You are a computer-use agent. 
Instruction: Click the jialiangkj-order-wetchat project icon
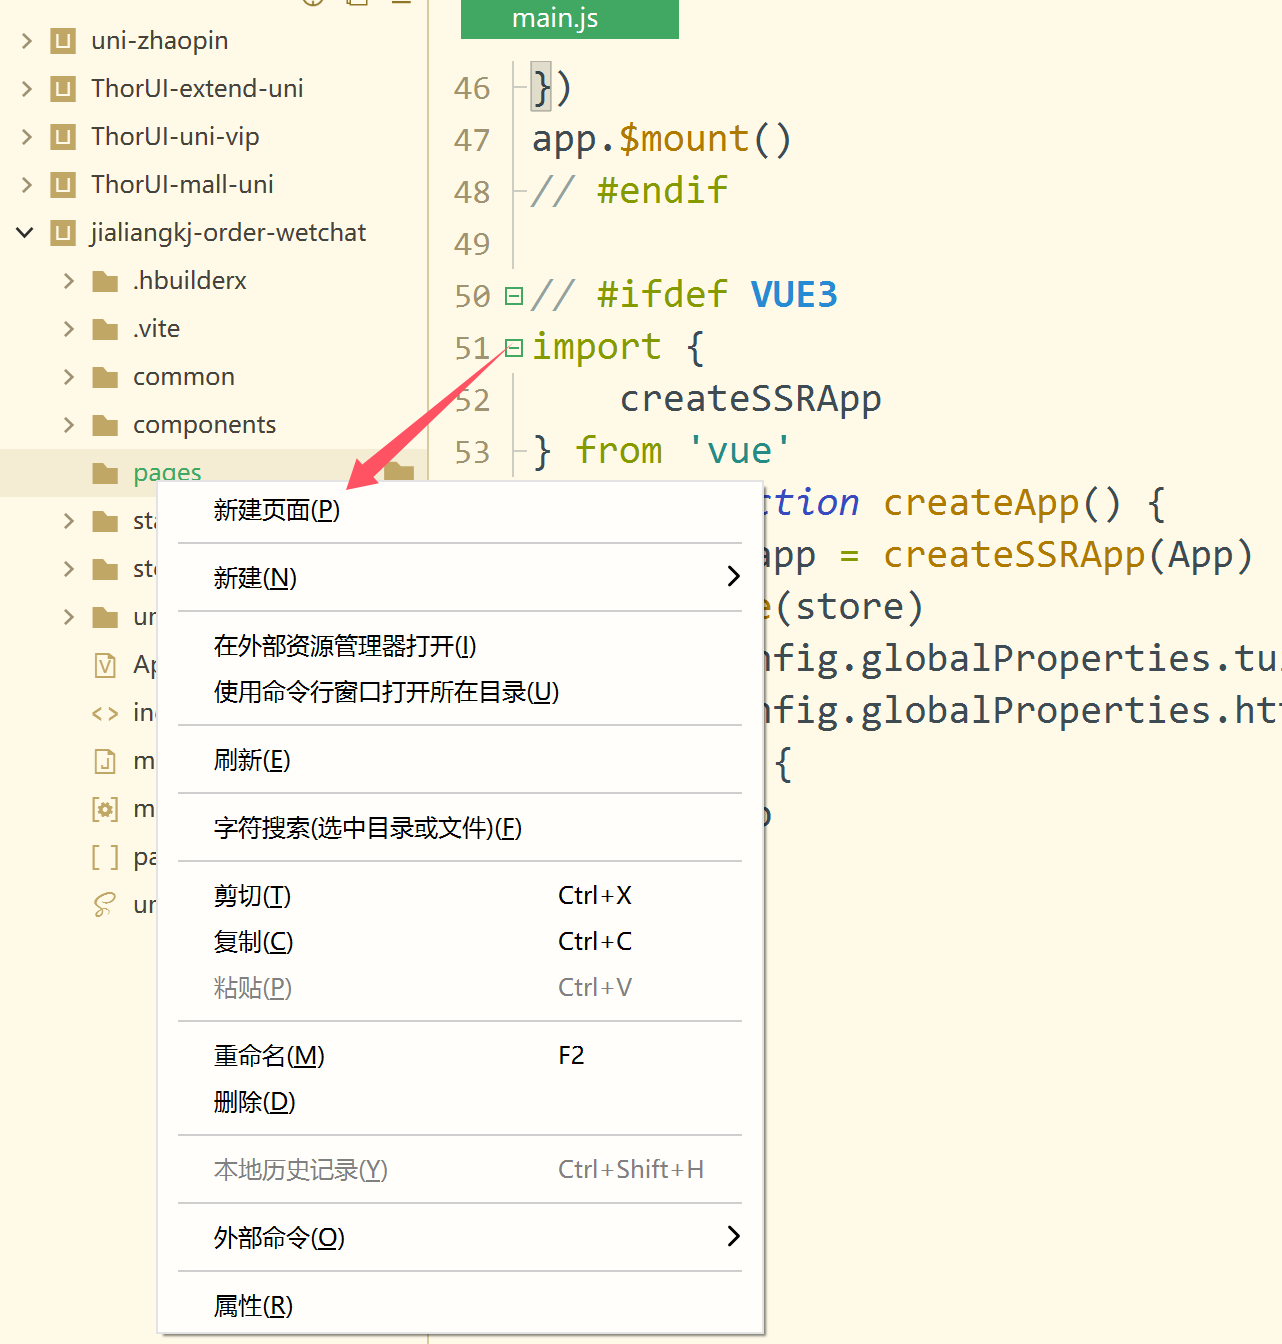(x=63, y=233)
